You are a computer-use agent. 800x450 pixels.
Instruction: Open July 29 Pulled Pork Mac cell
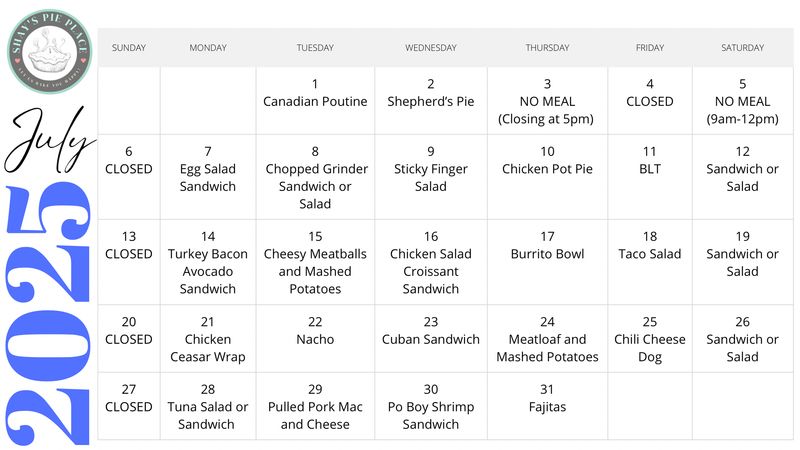pyautogui.click(x=315, y=406)
